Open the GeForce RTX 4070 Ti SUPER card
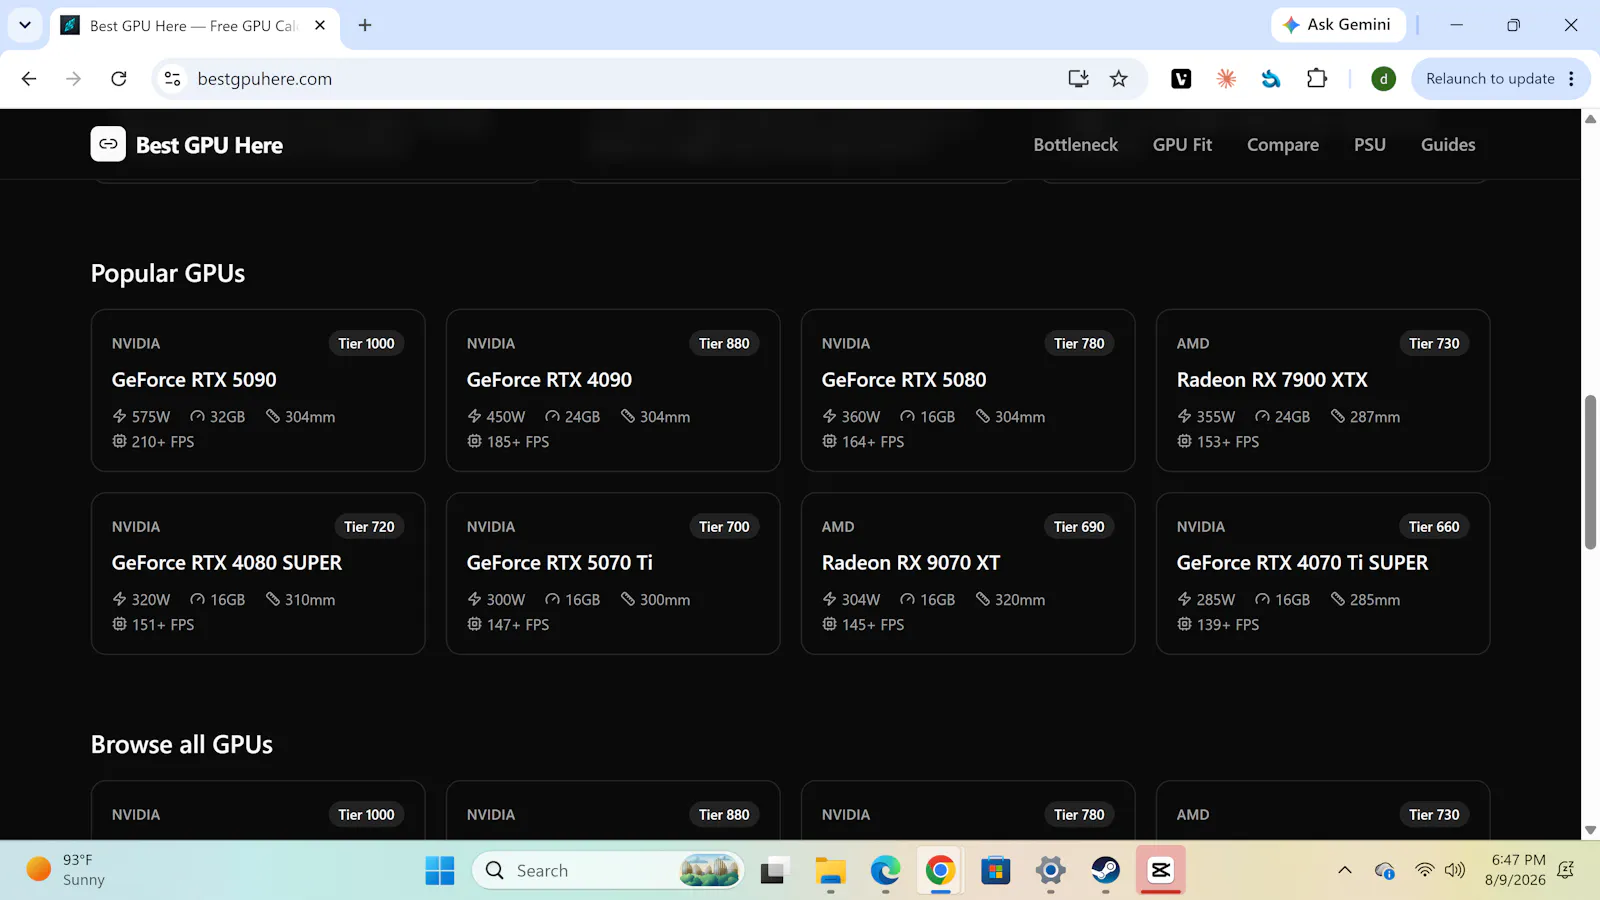The height and width of the screenshot is (900, 1600). pos(1323,573)
